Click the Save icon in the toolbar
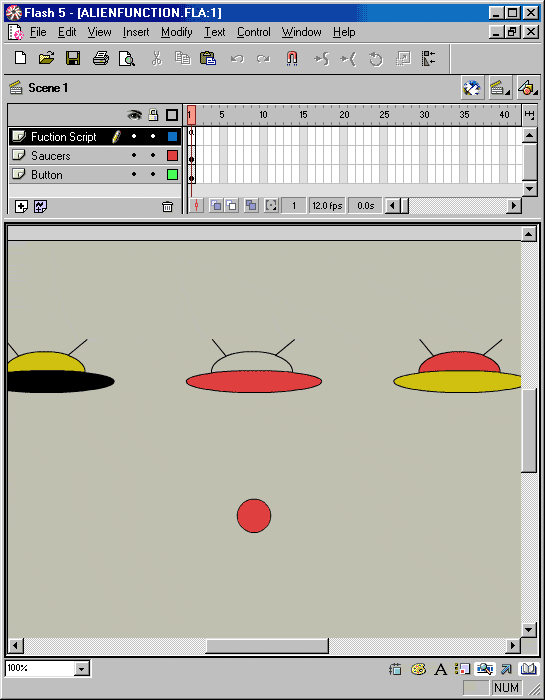The image size is (545, 700). pyautogui.click(x=73, y=58)
